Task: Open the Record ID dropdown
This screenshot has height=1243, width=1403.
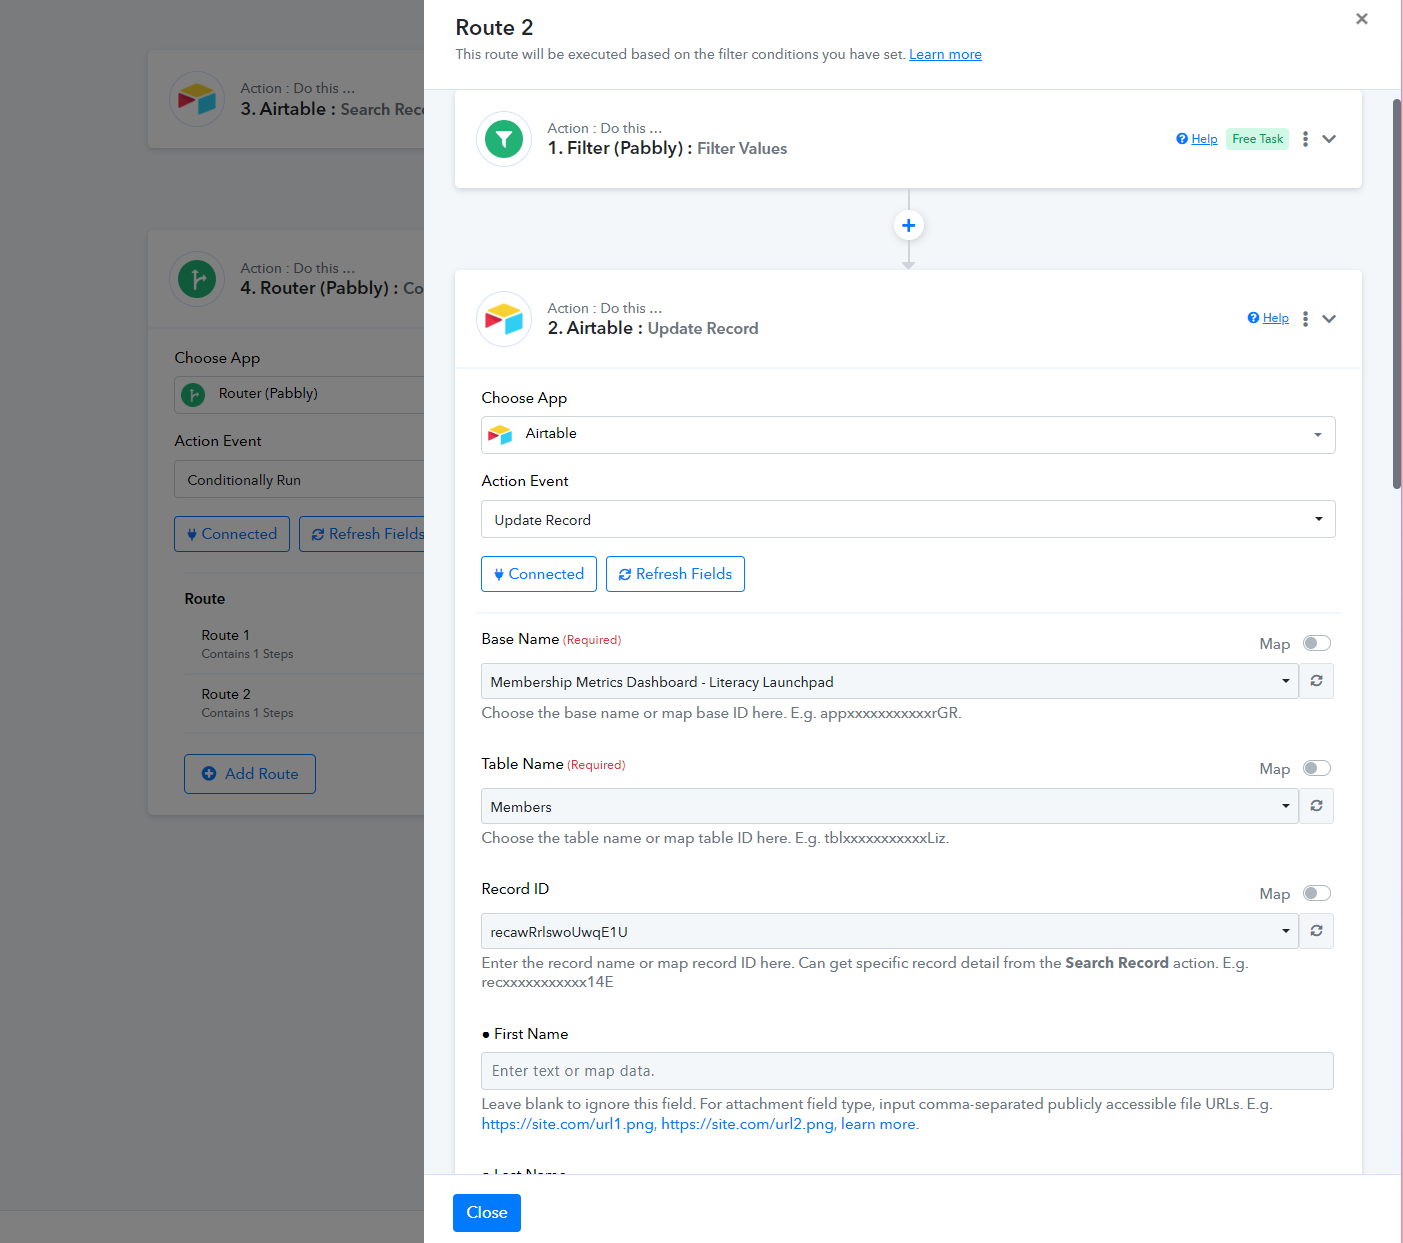Action: tap(890, 931)
